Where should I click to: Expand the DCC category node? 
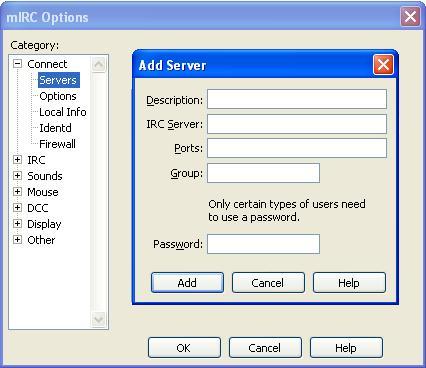tap(17, 208)
